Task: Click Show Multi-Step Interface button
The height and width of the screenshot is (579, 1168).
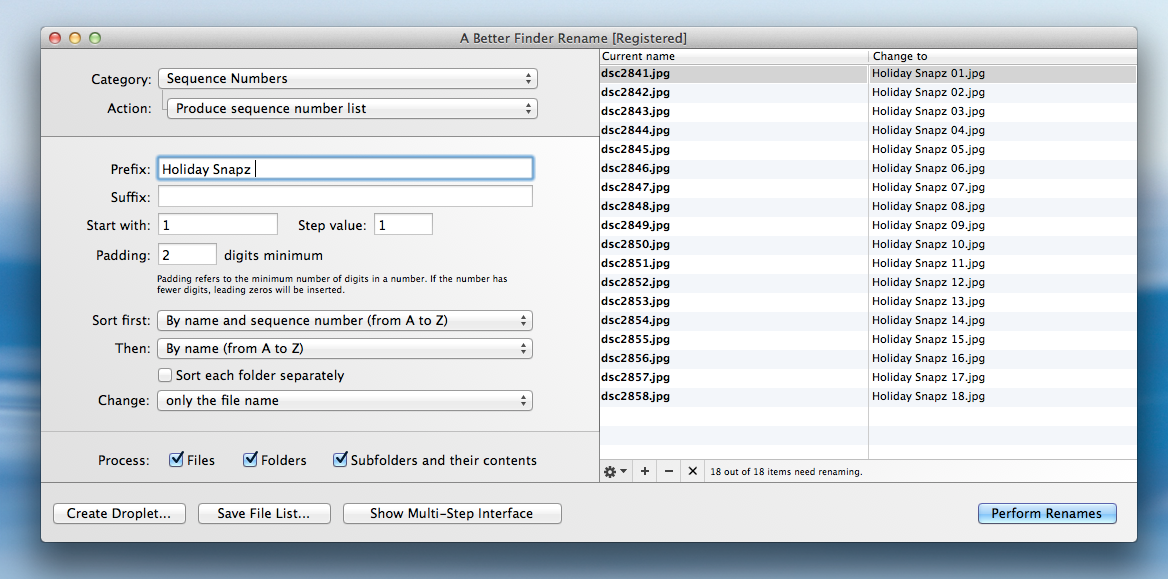Action: pyautogui.click(x=451, y=513)
